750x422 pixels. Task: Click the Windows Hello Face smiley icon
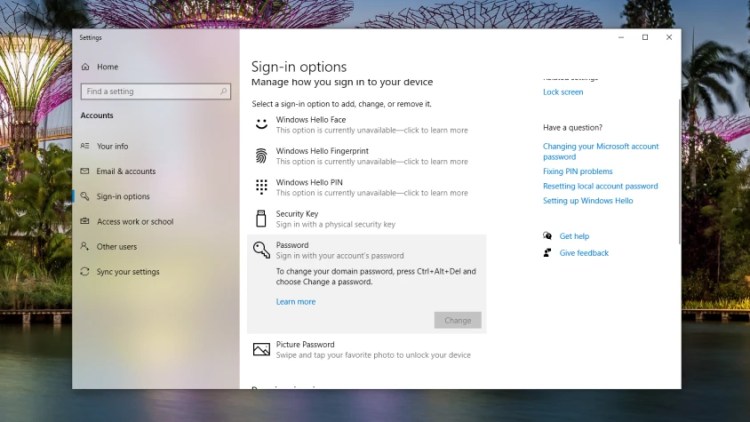point(261,124)
